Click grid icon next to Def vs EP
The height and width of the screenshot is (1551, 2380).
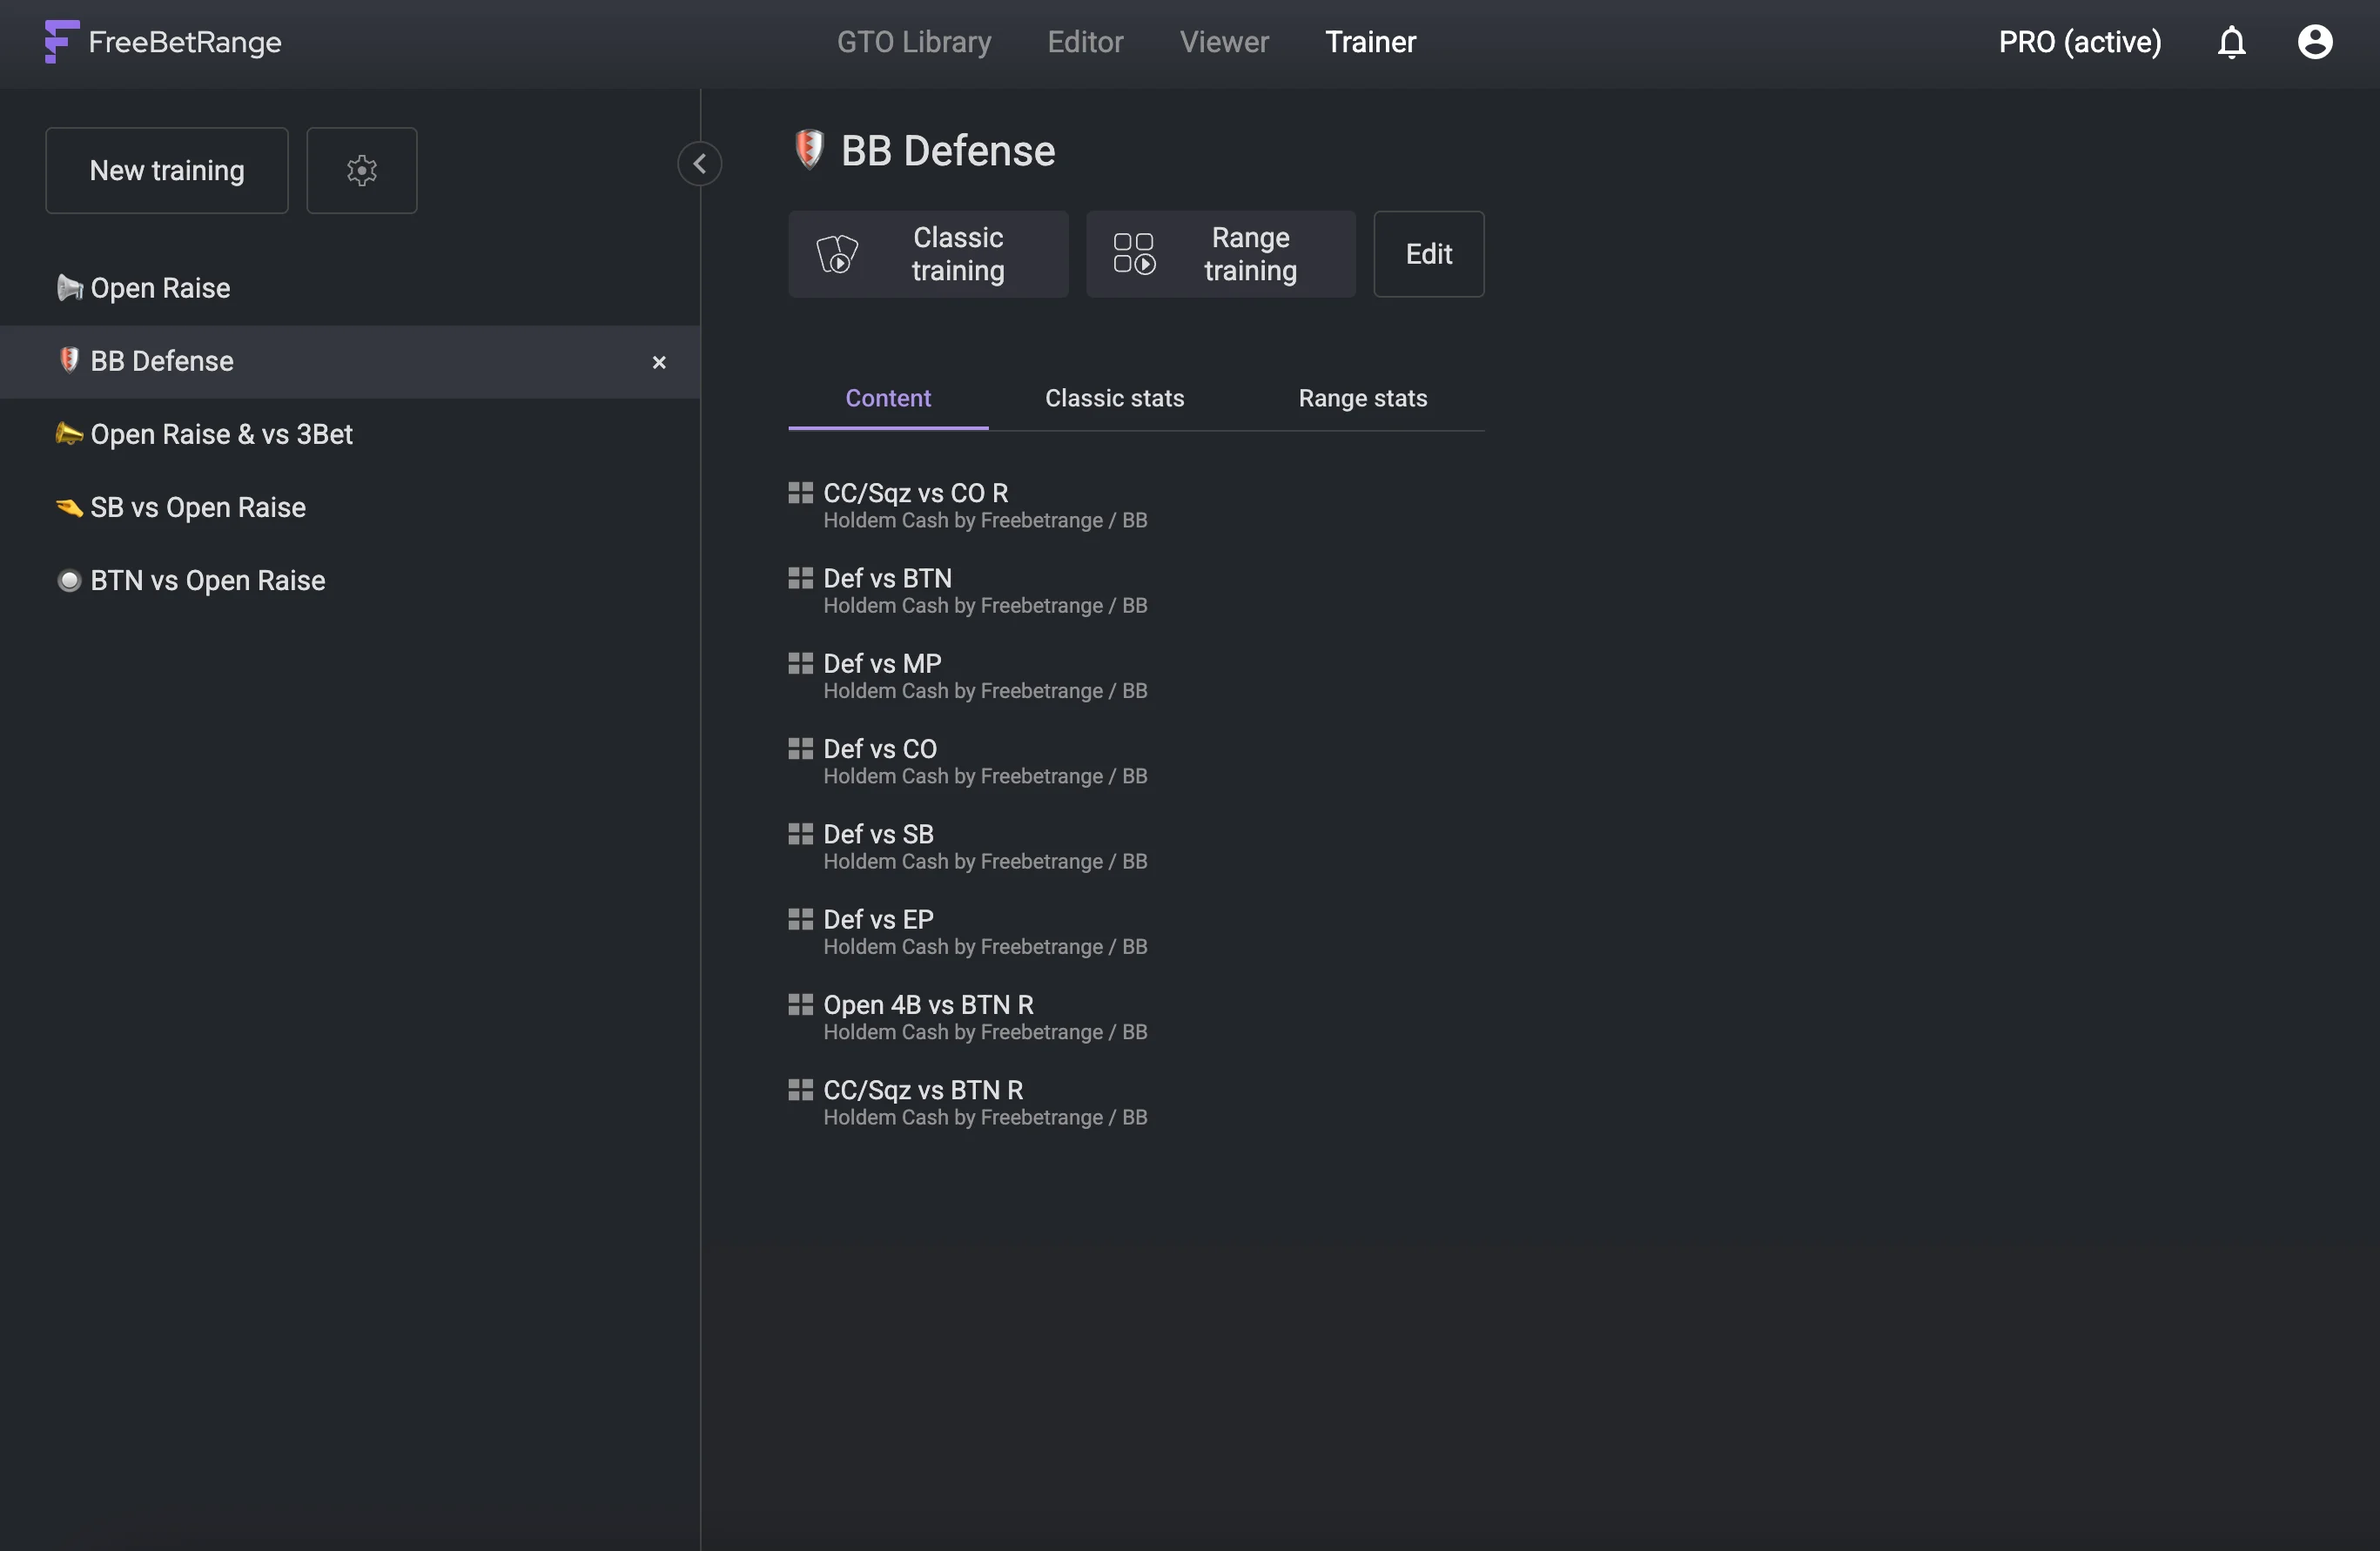point(800,918)
